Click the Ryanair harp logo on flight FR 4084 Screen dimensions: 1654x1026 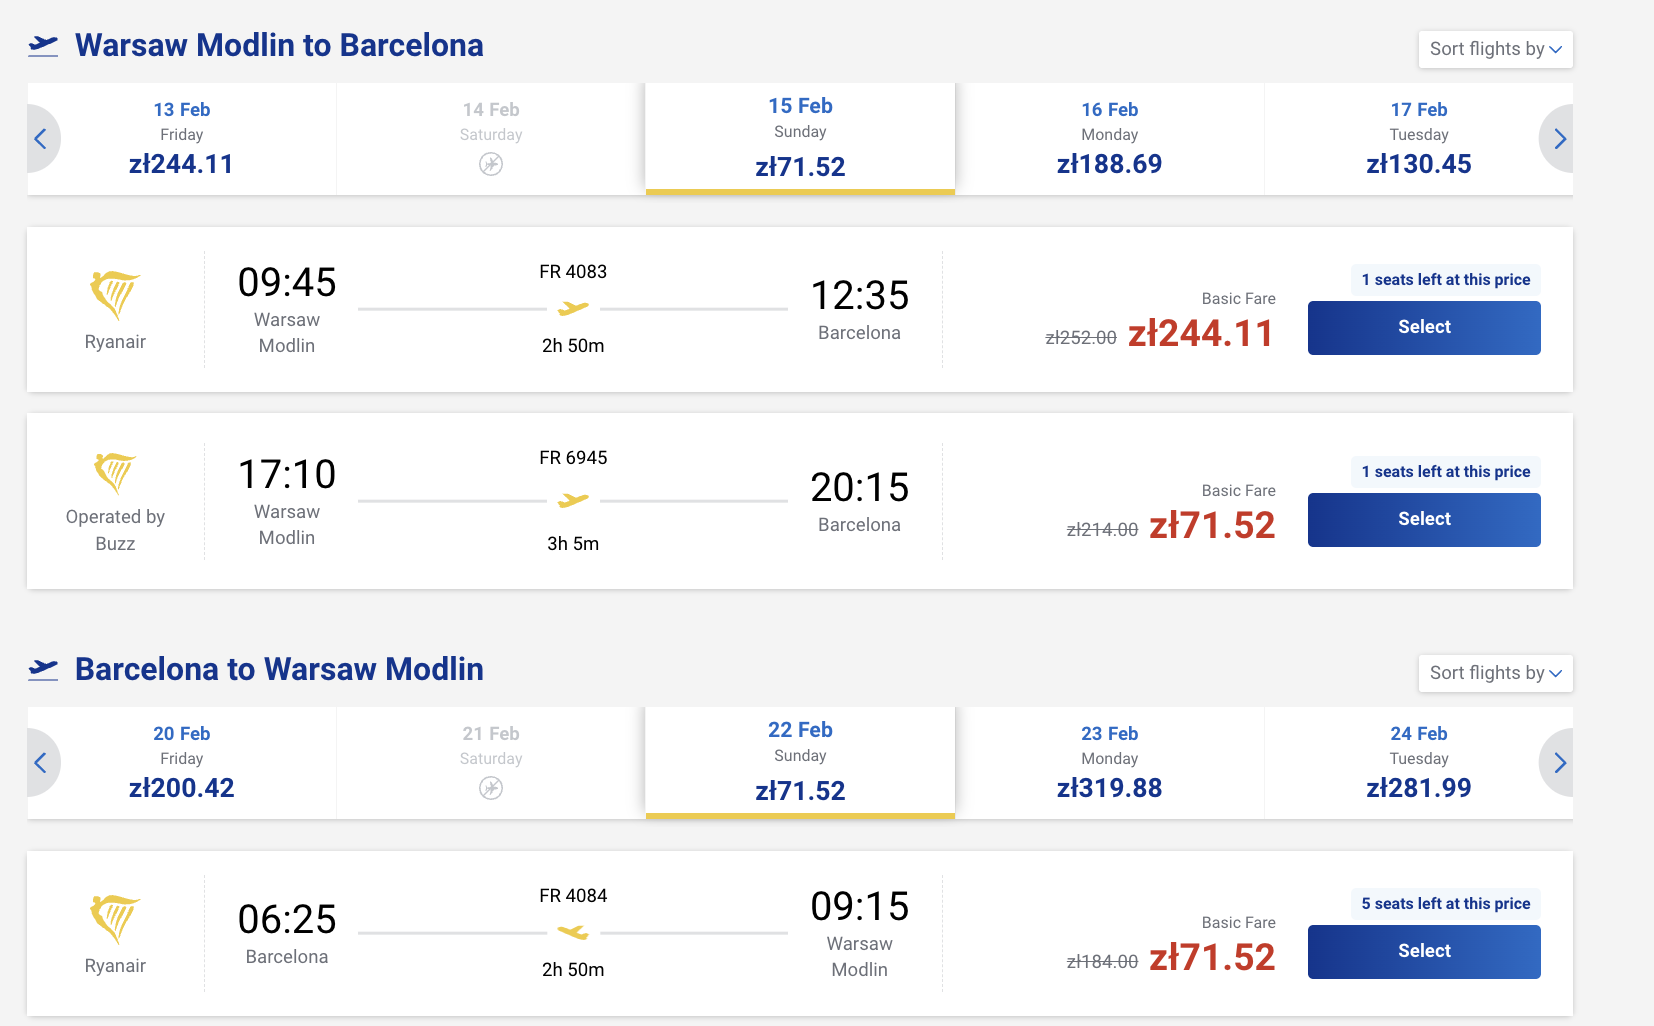(115, 919)
